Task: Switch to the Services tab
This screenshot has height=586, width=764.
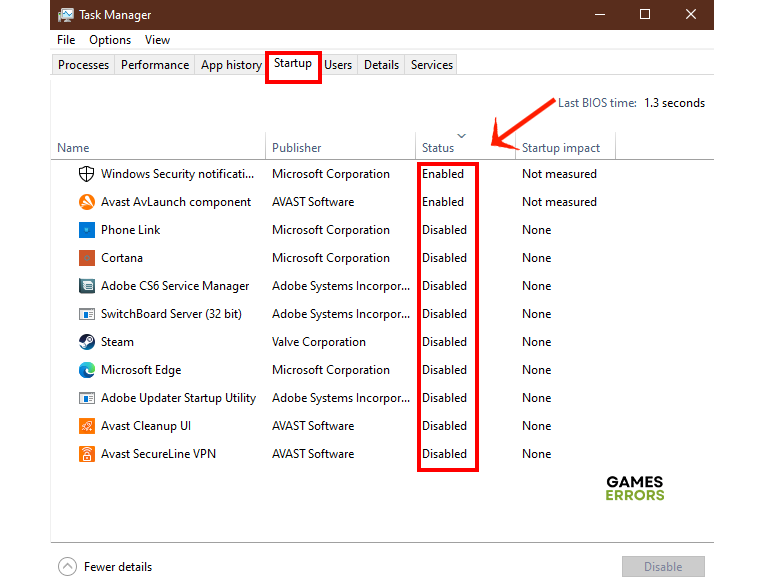Action: coord(432,65)
